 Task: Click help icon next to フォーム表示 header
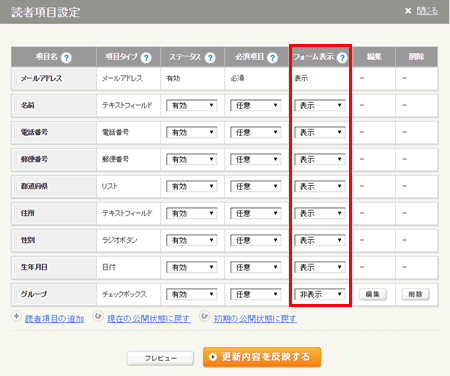(342, 58)
